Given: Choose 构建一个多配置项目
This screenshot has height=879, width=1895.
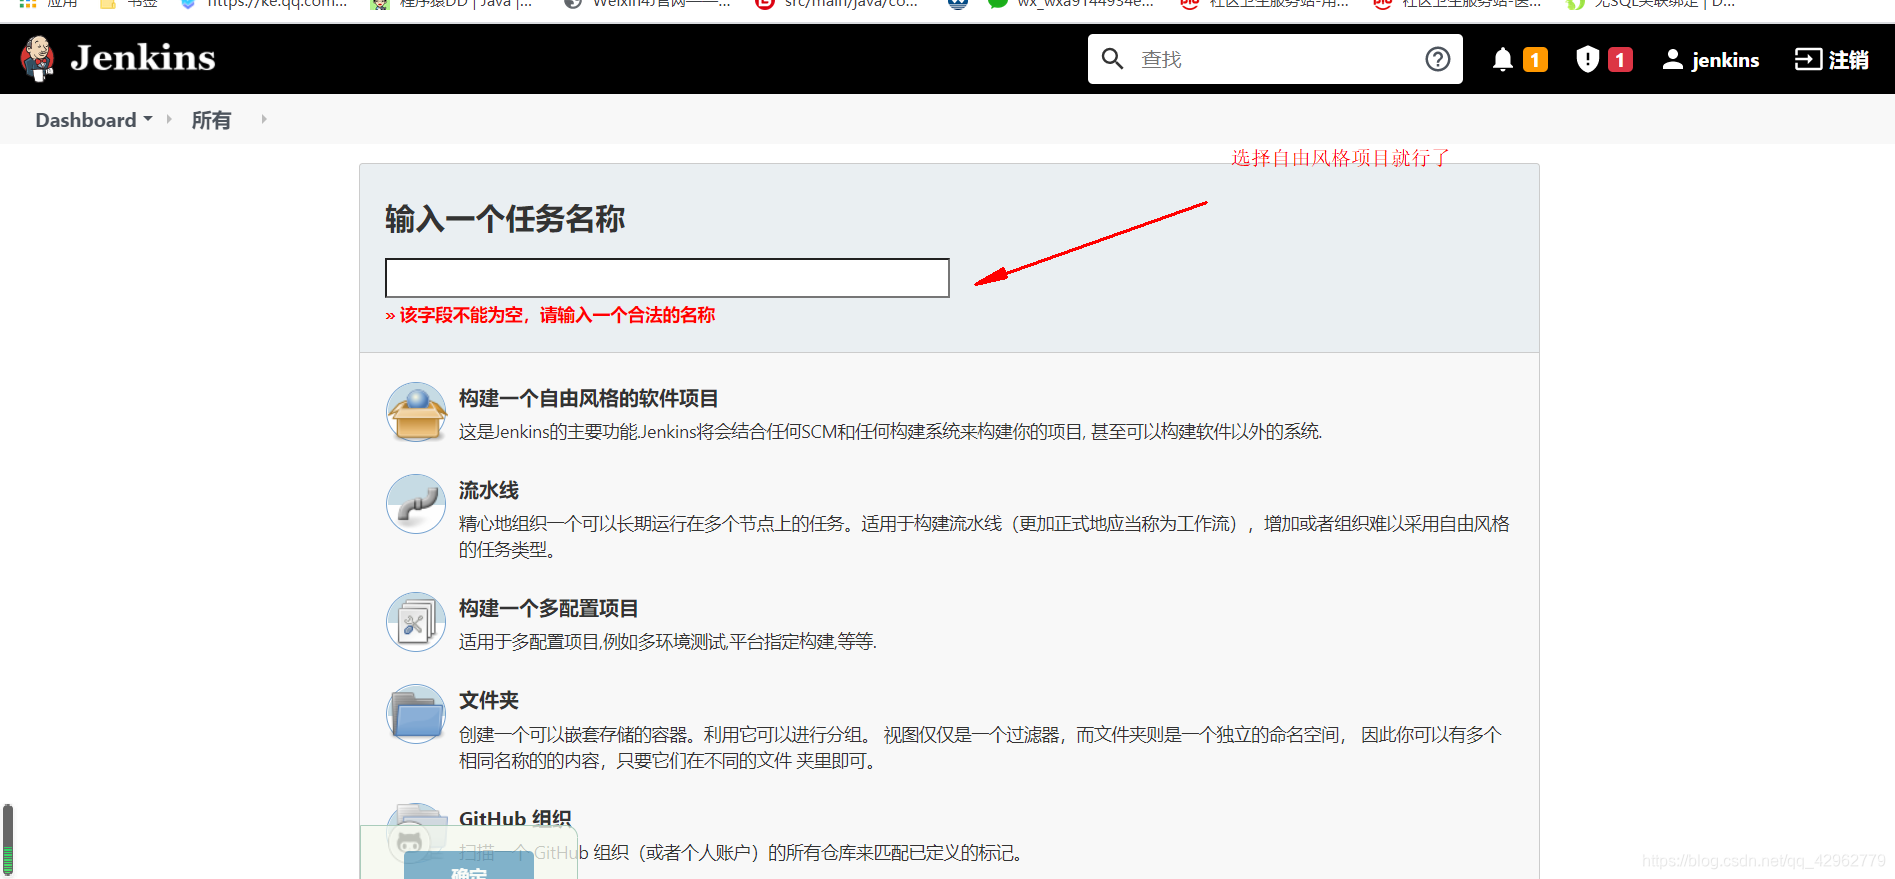Looking at the screenshot, I should (x=549, y=608).
